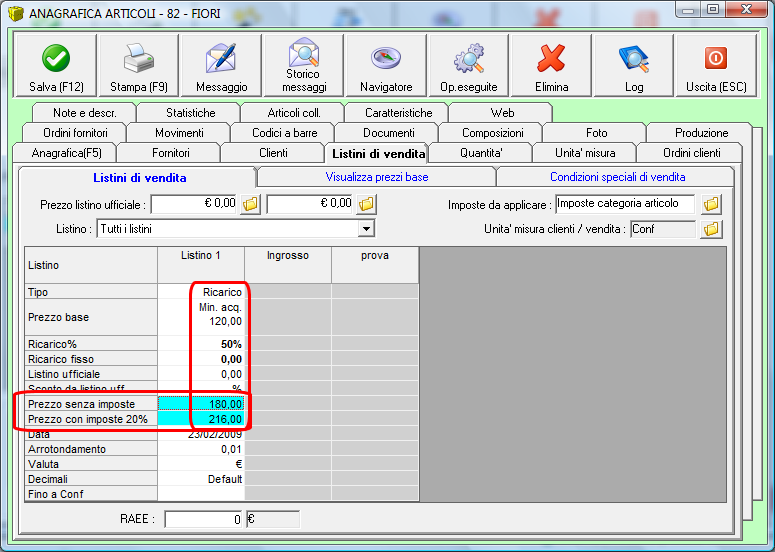View Op.eseguite operations log

tap(469, 65)
